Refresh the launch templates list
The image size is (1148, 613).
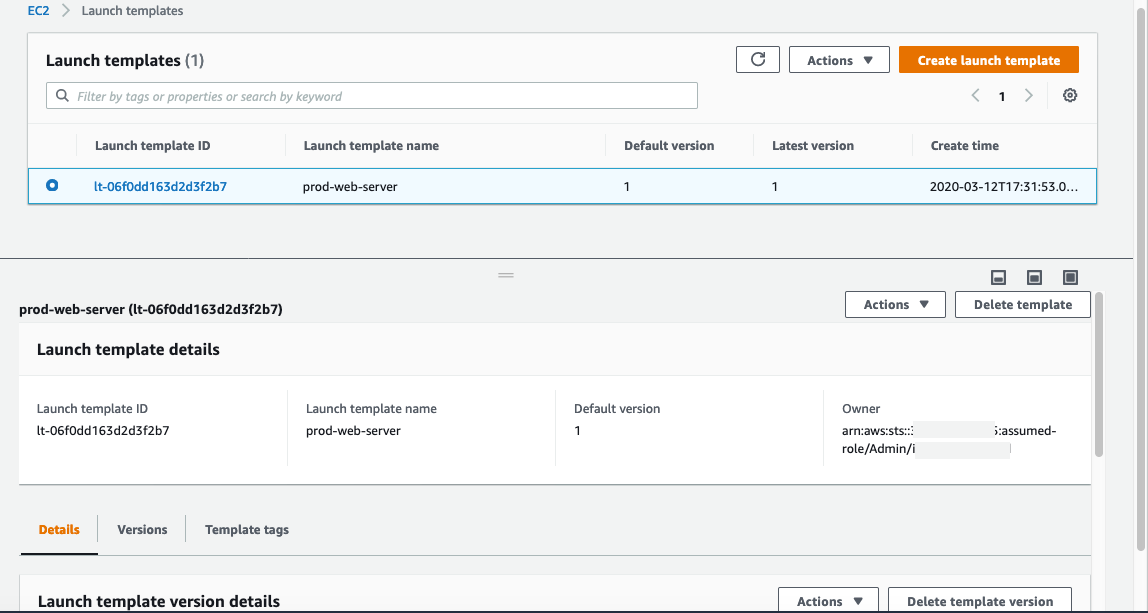coord(757,59)
